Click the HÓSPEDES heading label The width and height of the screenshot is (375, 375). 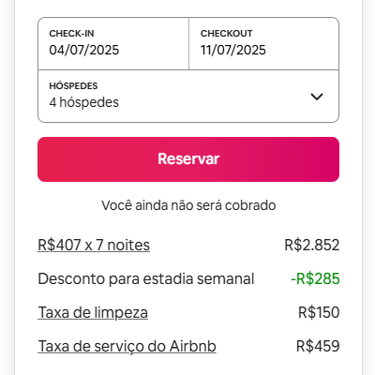(x=73, y=86)
